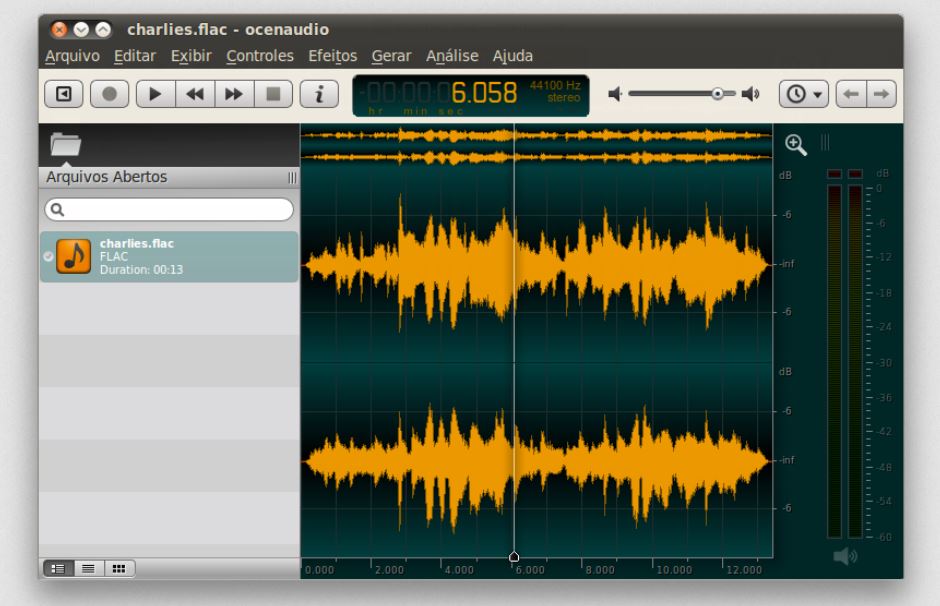Select charlies.flac in the open files list

(x=169, y=257)
